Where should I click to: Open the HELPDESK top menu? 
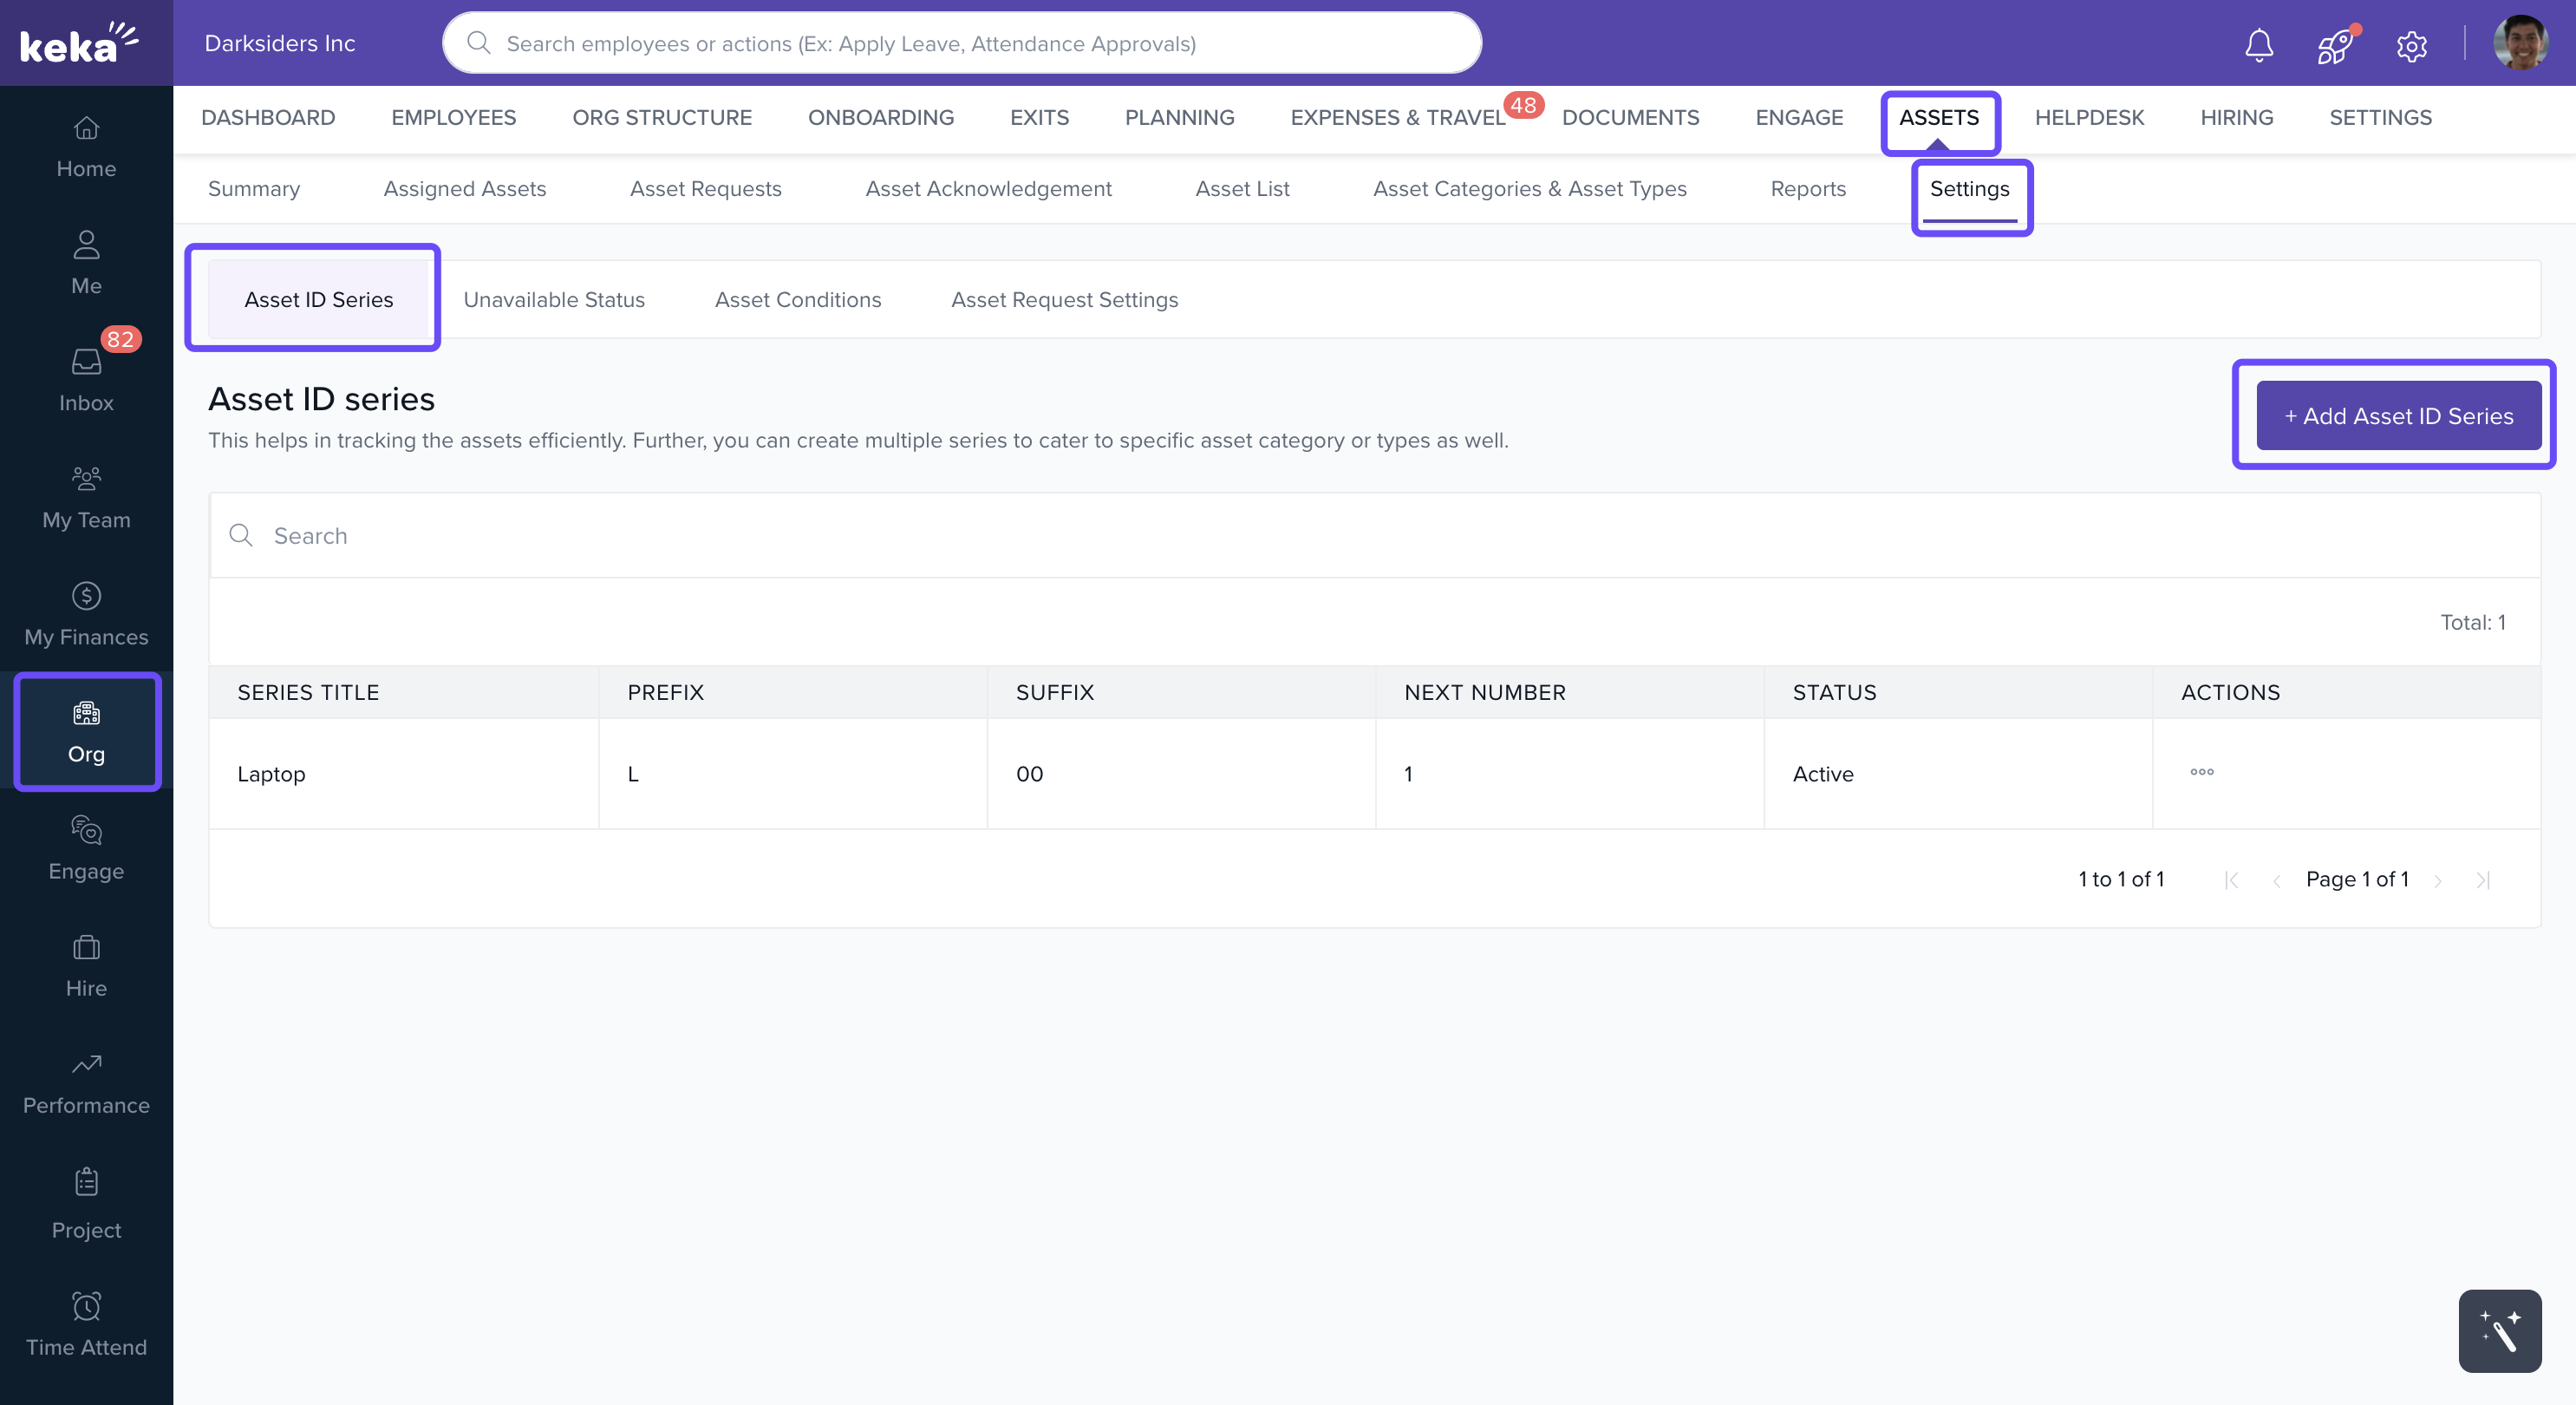[x=2088, y=117]
